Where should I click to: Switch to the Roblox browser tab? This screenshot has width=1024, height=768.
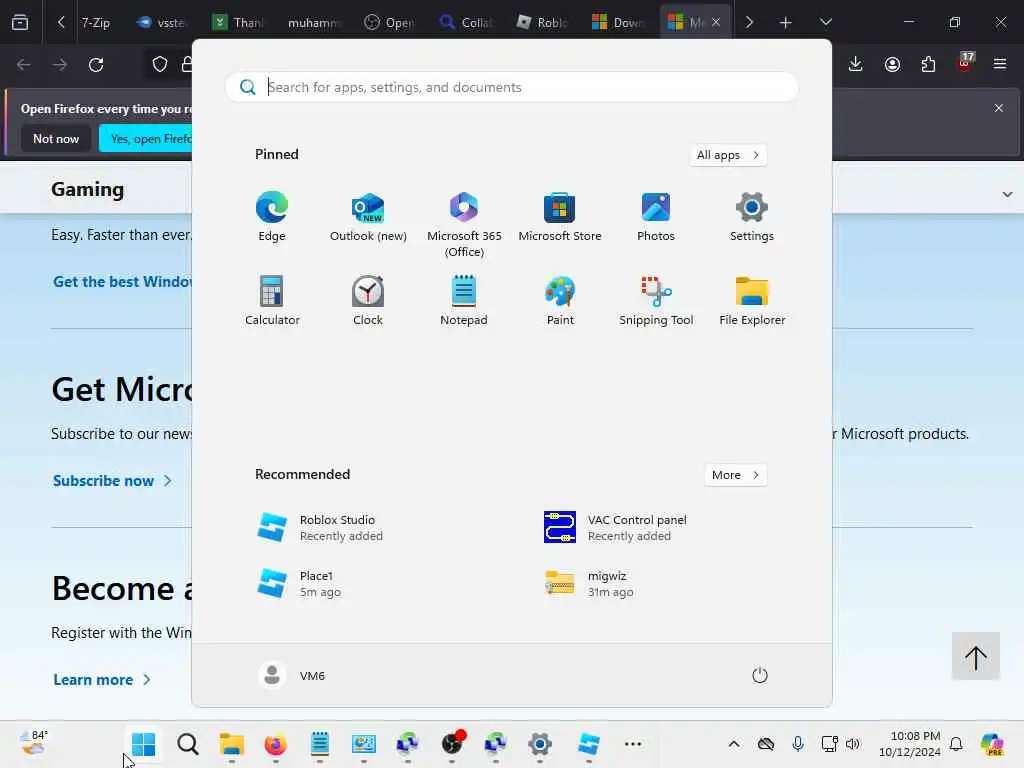coord(543,22)
